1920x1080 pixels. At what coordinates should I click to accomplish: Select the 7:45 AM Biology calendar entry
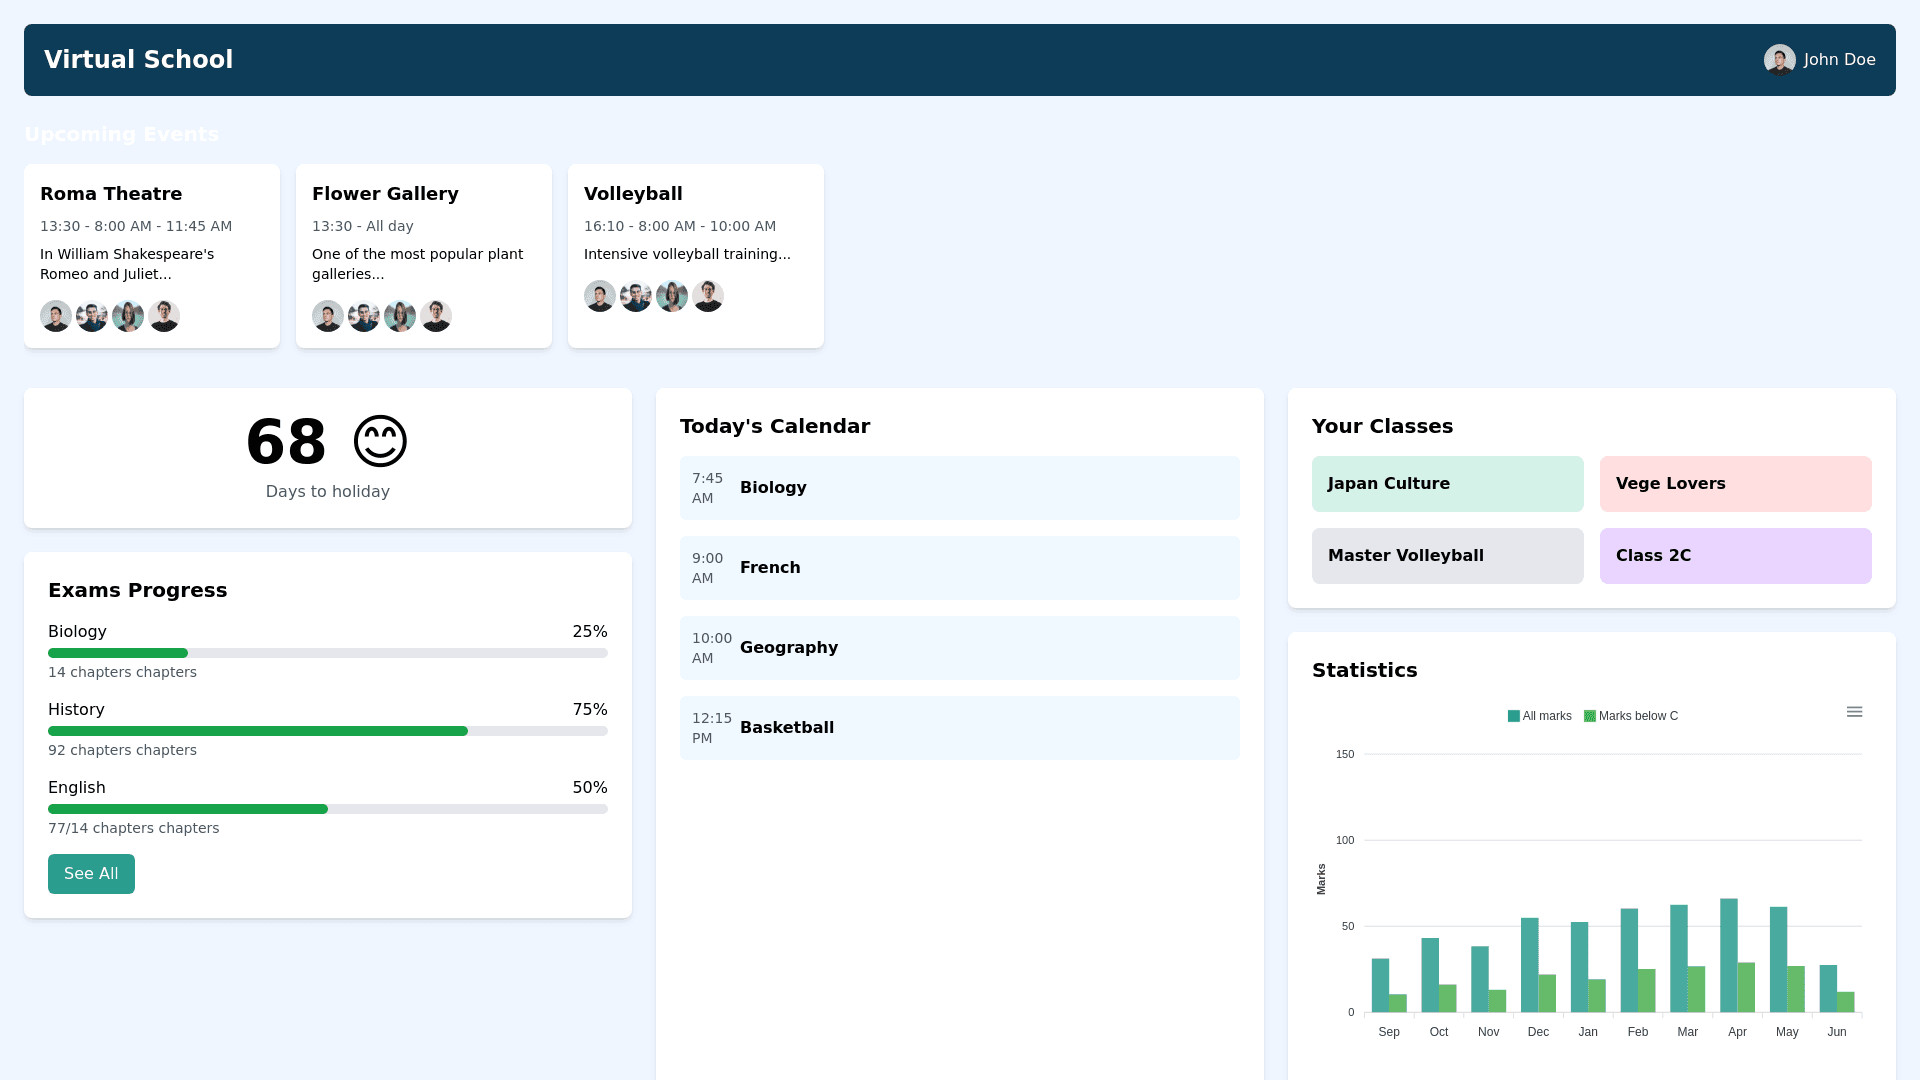pos(959,488)
